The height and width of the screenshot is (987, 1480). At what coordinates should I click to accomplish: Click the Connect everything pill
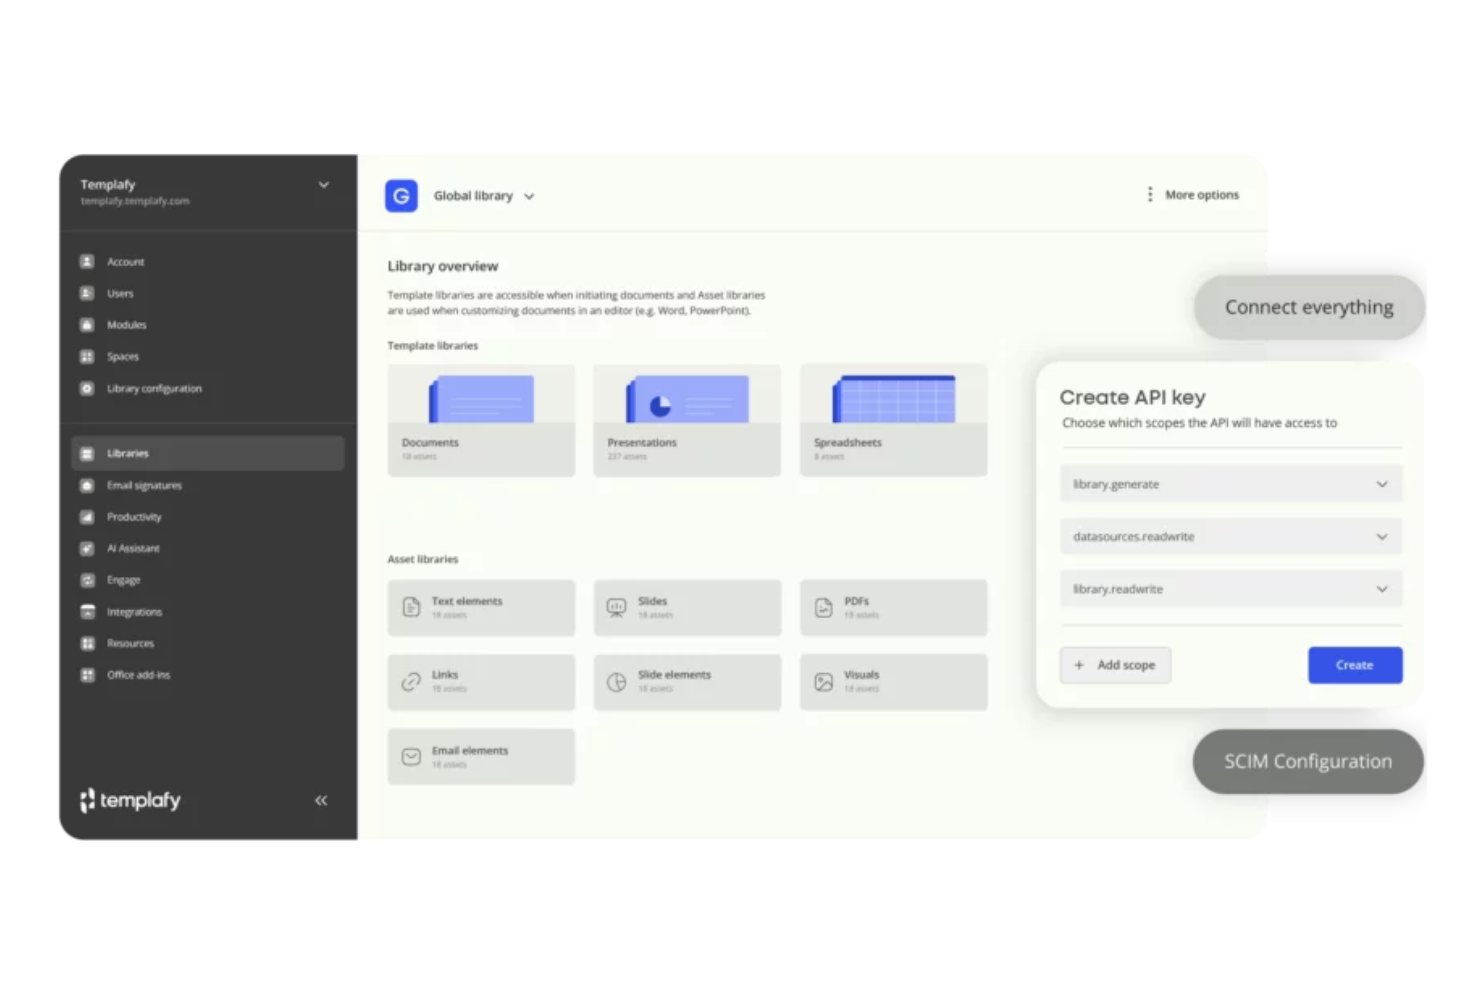[x=1309, y=307]
